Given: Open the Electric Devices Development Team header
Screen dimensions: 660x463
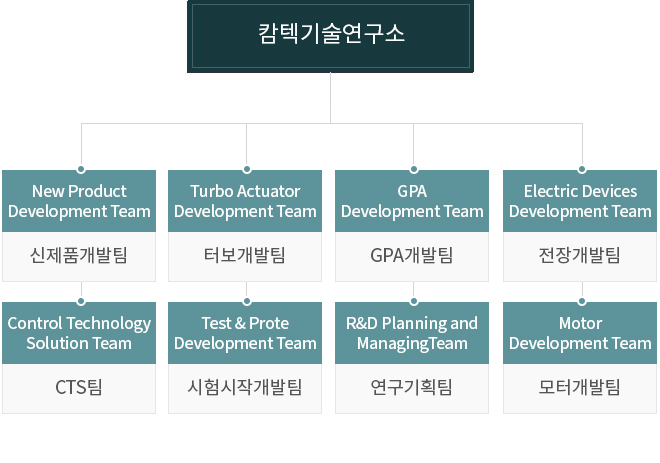Looking at the screenshot, I should pos(580,201).
